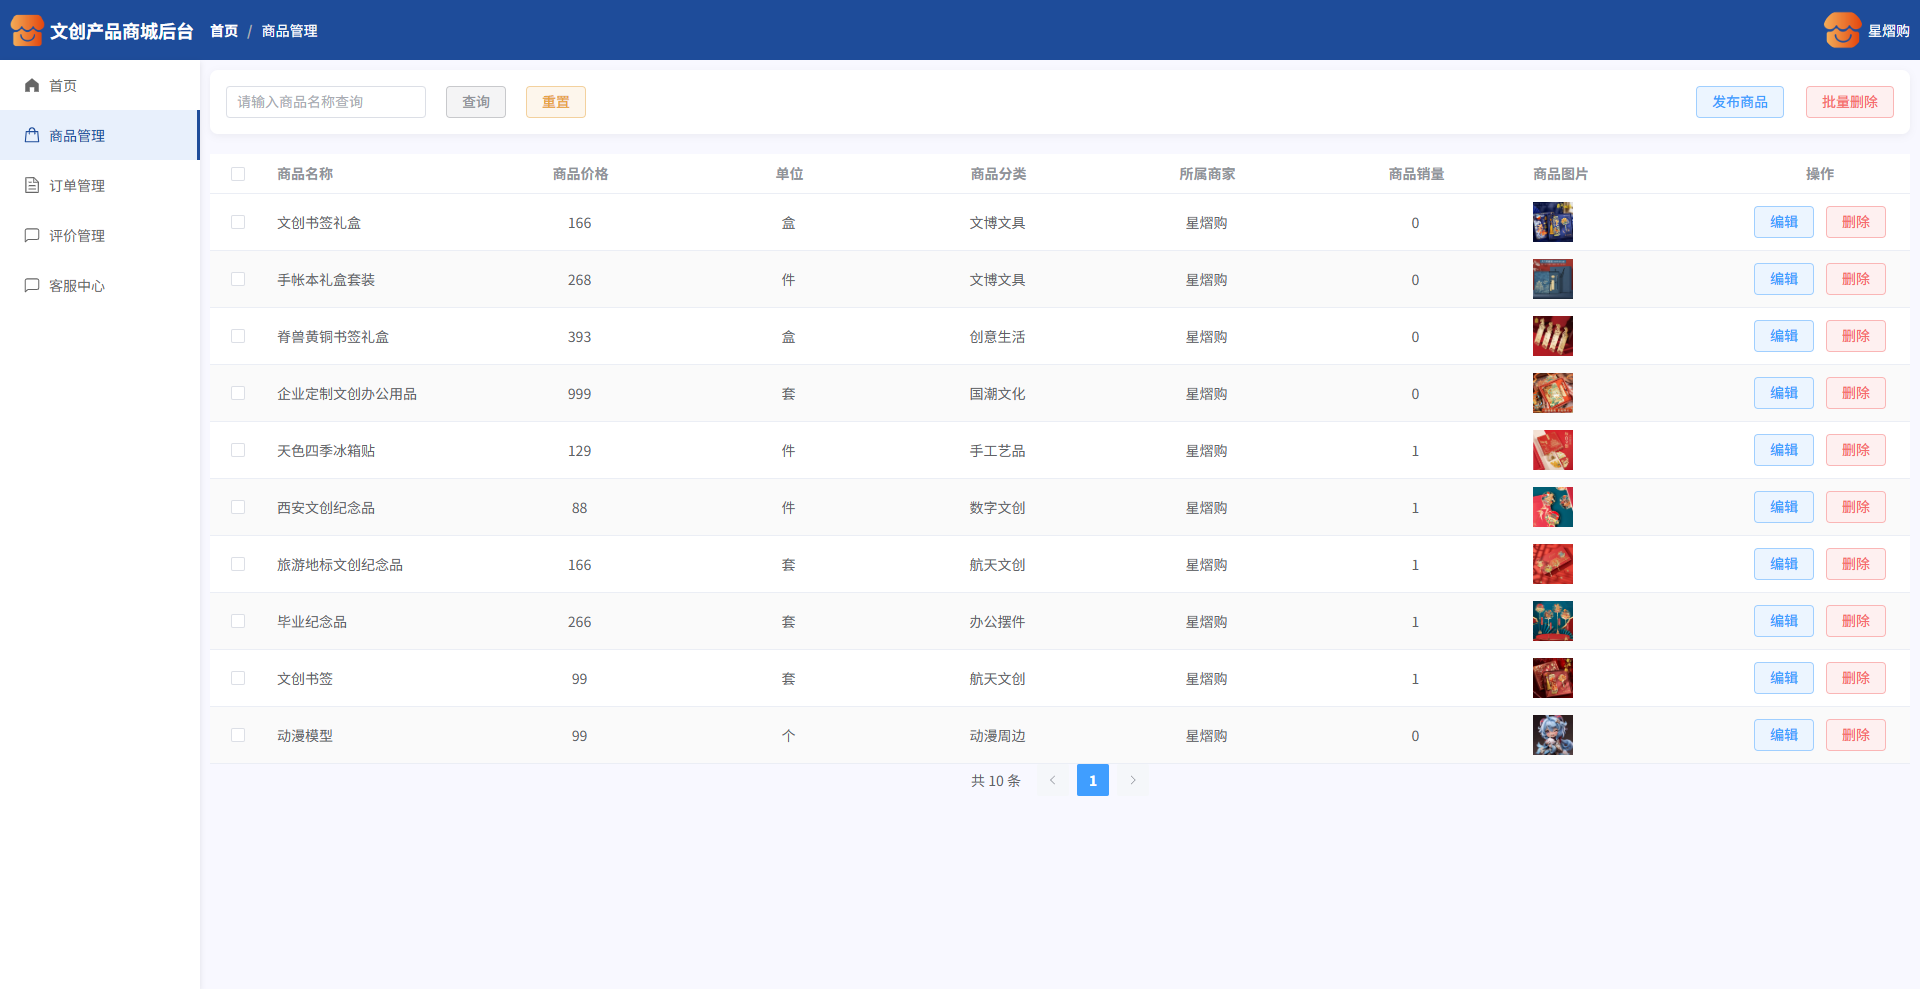Tick the checkbox for 西安文创纪念品
Screen dimensions: 1920x989
(238, 508)
